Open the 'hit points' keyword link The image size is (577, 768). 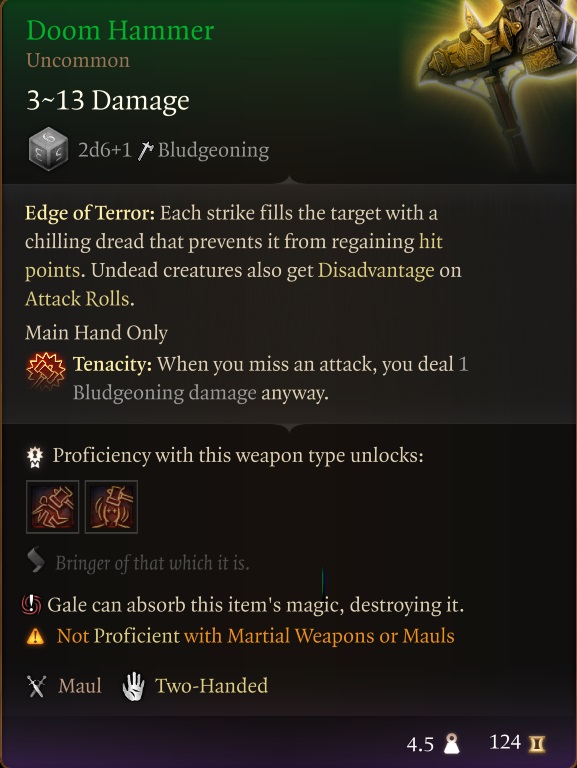click(x=234, y=256)
